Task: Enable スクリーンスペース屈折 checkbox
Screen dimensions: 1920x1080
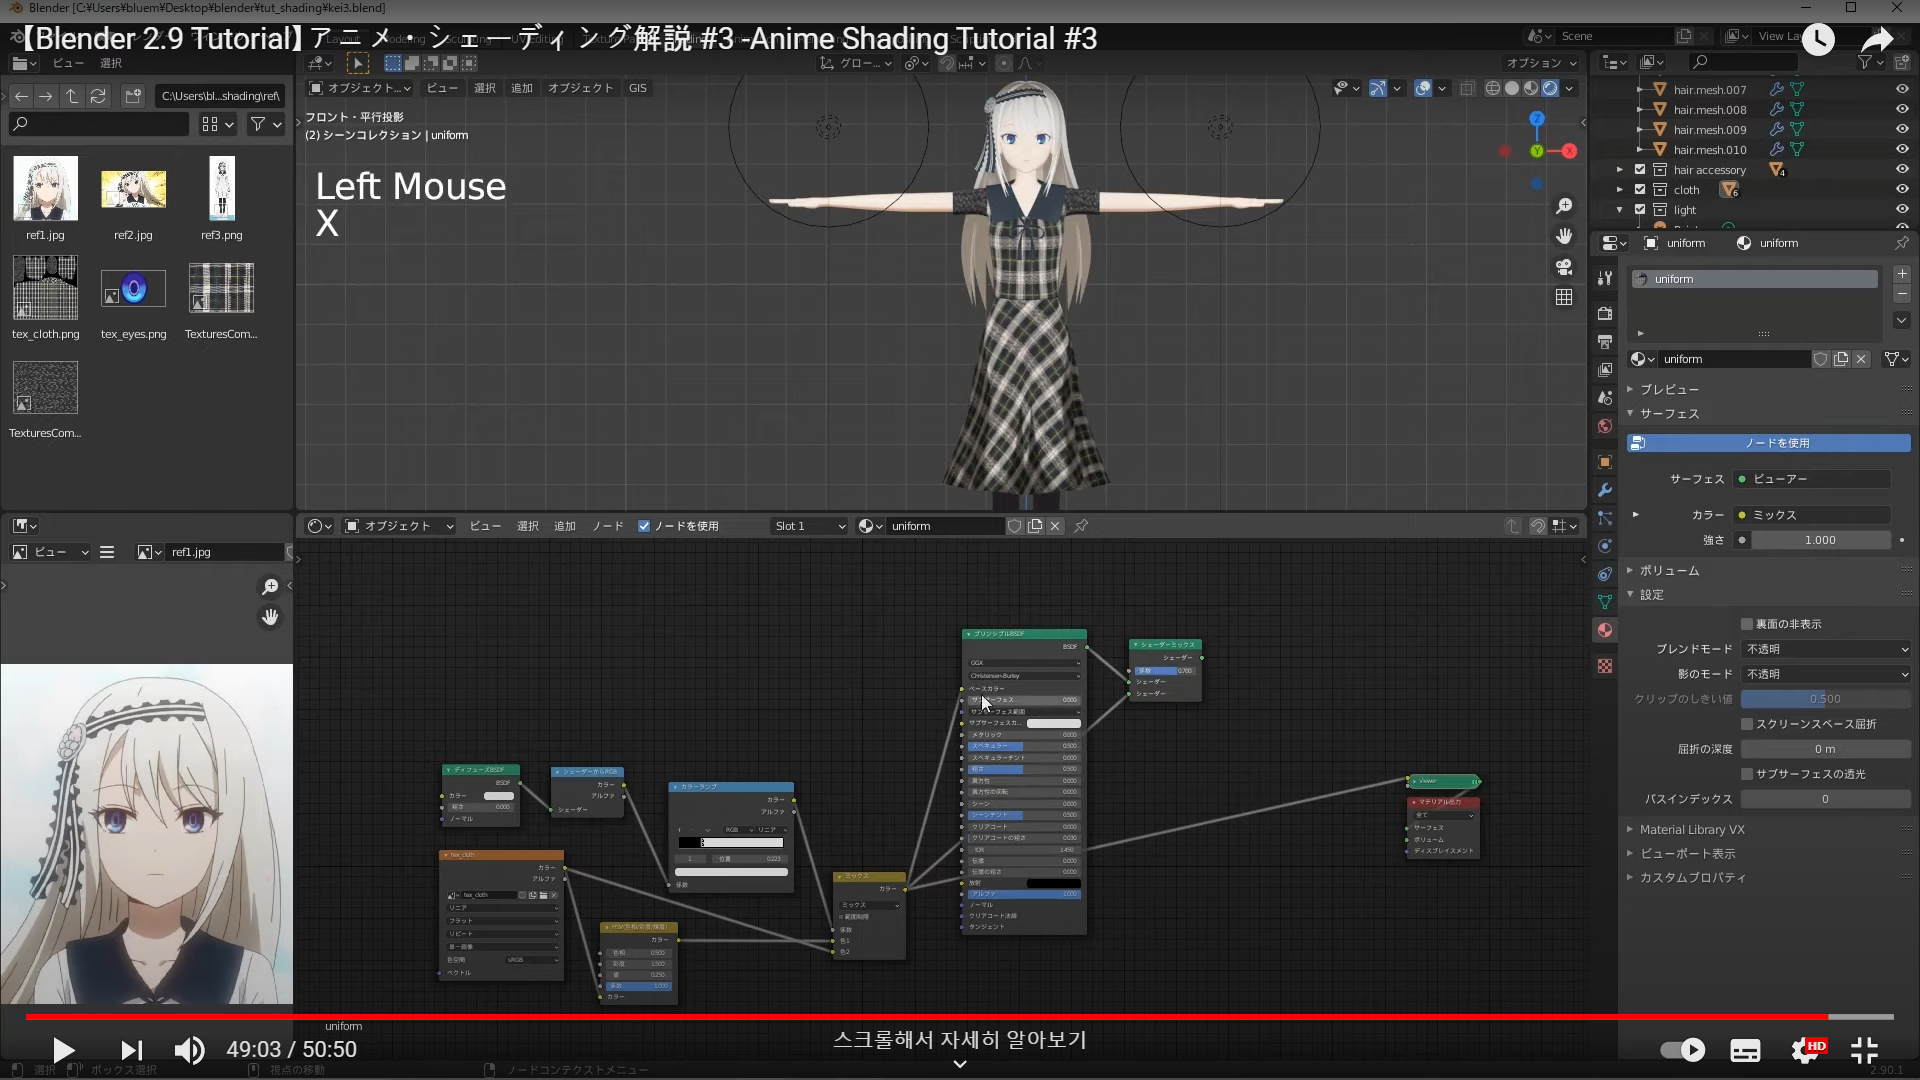Action: (x=1747, y=724)
